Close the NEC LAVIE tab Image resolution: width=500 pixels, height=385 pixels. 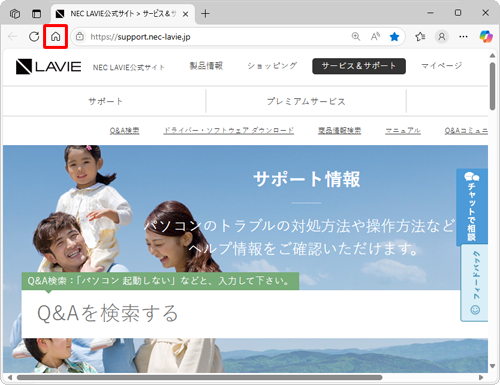pyautogui.click(x=186, y=14)
